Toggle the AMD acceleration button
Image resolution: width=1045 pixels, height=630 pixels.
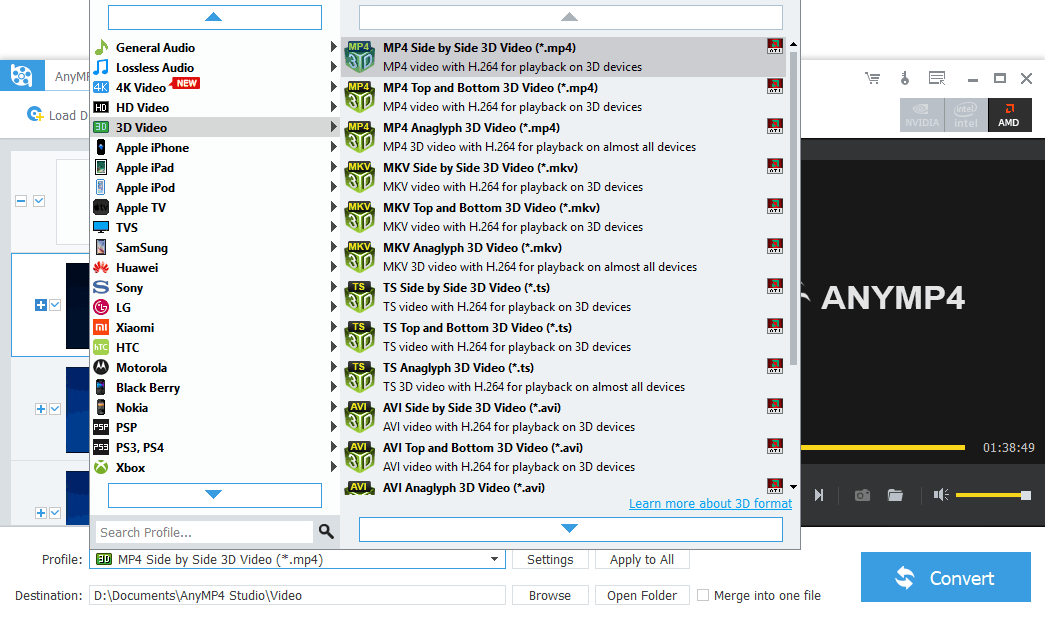1009,115
